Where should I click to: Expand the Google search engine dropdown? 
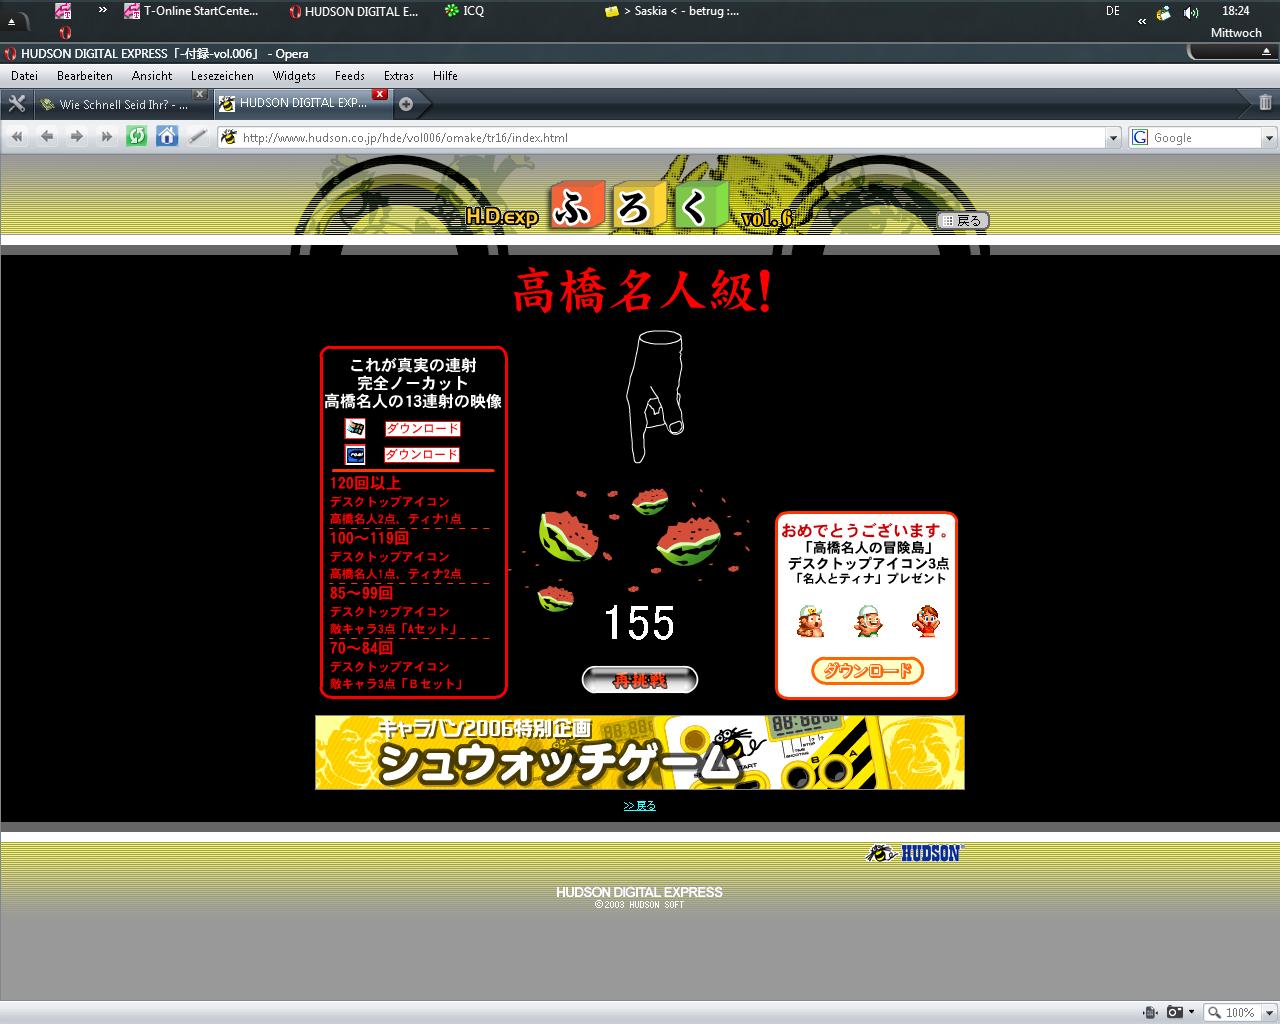(x=1270, y=138)
